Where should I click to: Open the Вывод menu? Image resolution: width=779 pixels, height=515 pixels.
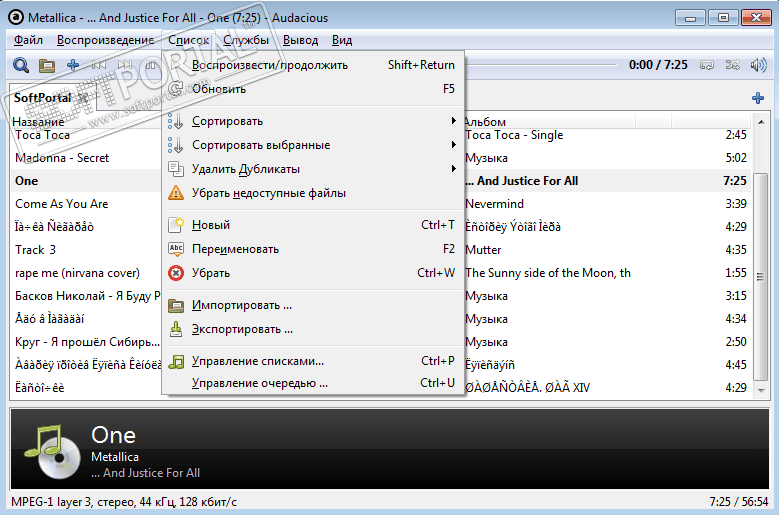coord(300,40)
